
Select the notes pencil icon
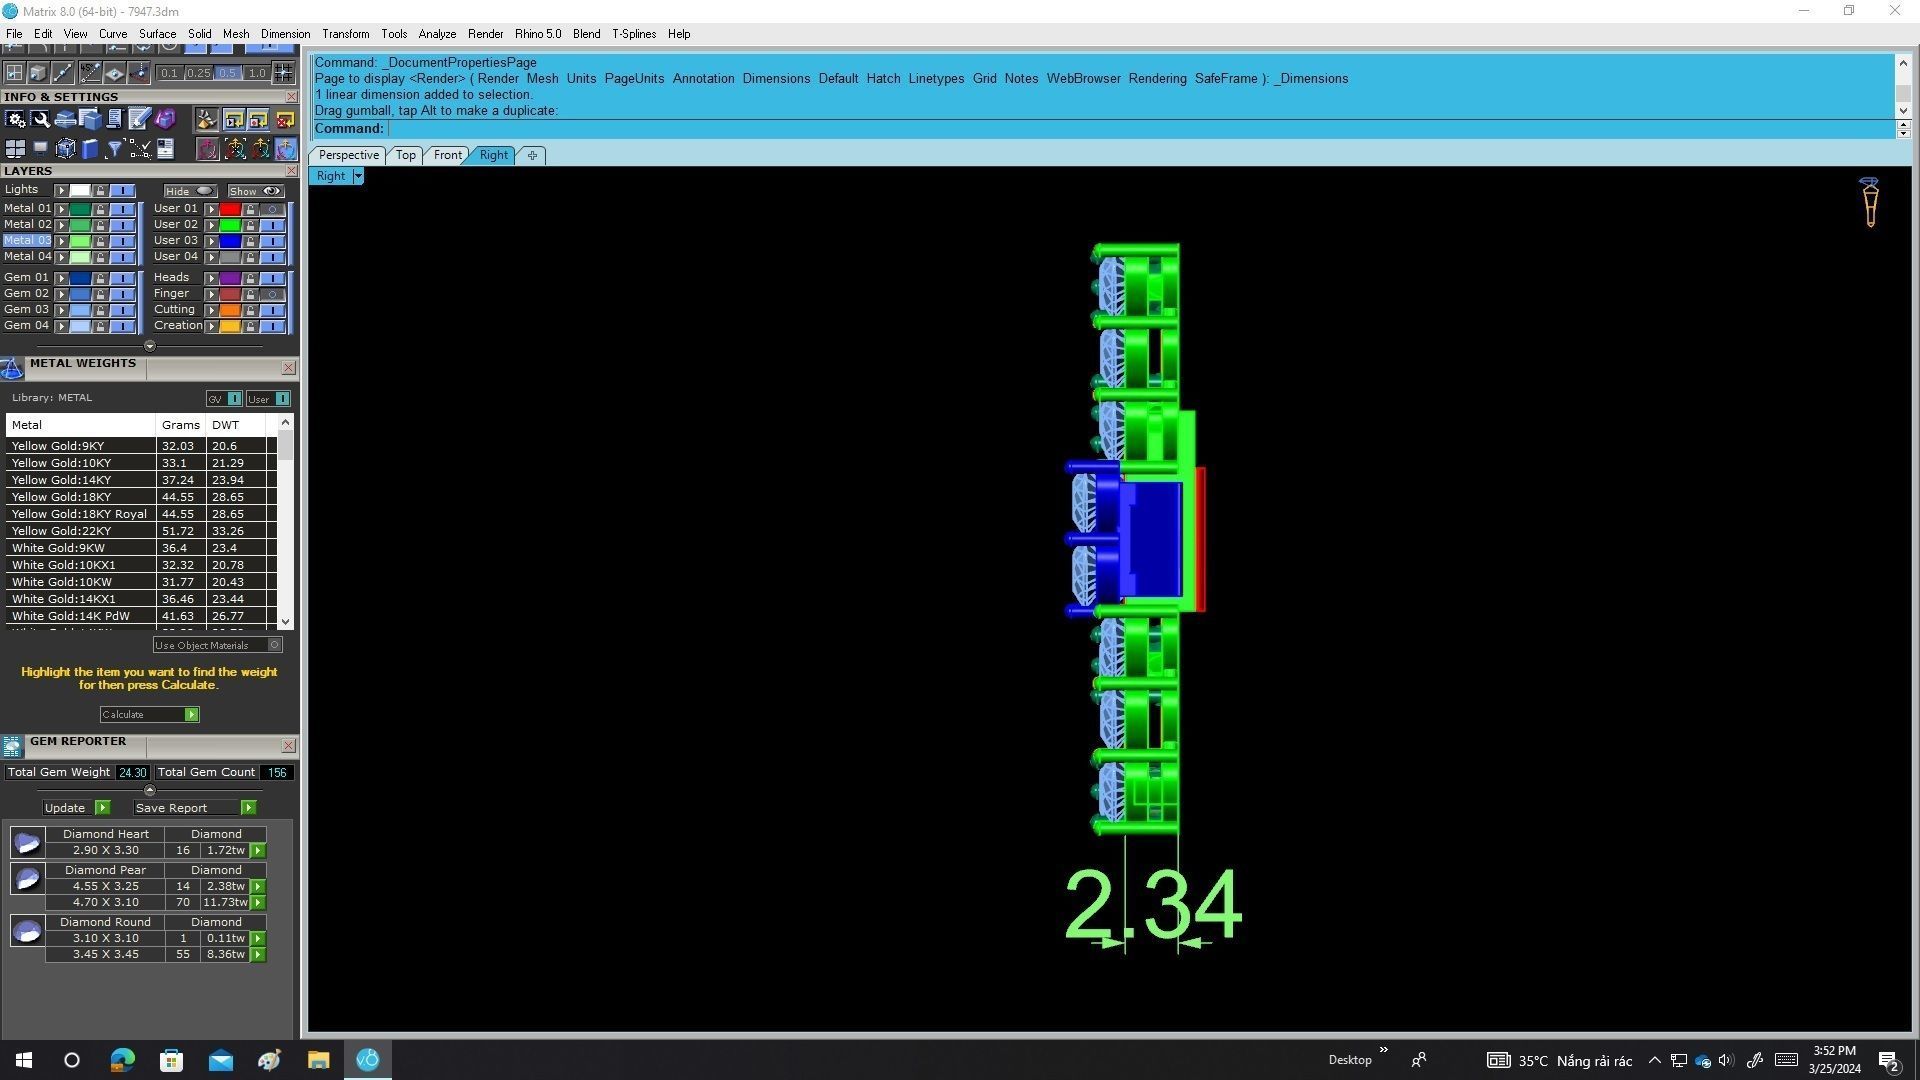click(139, 119)
